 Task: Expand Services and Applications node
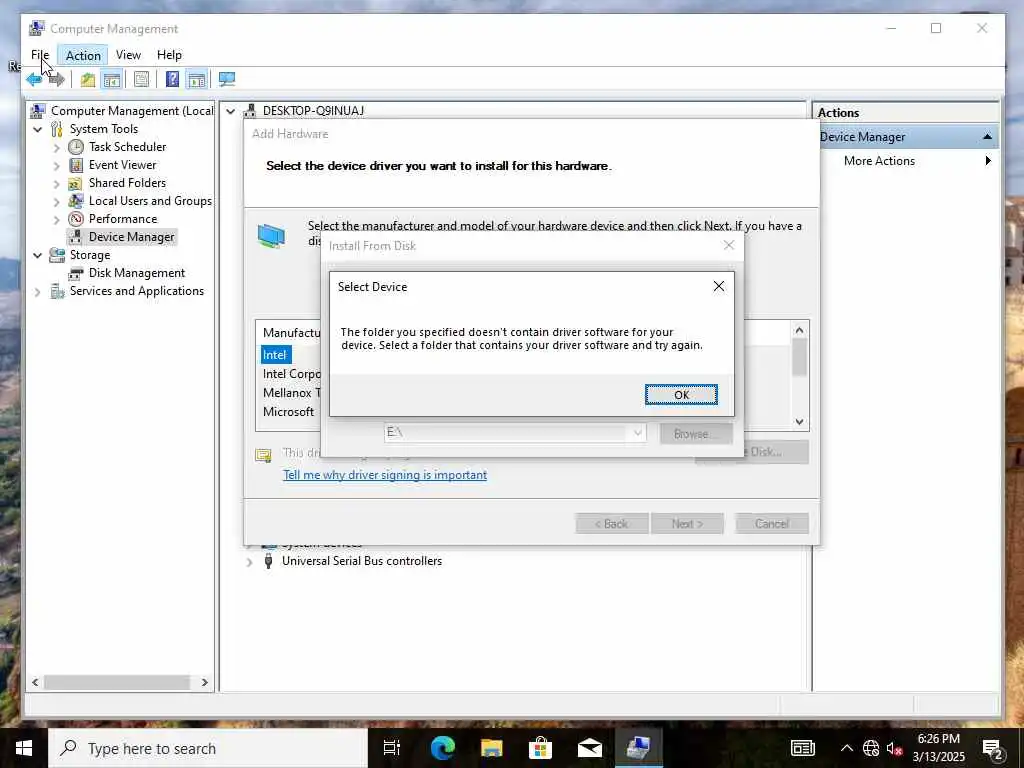38,291
